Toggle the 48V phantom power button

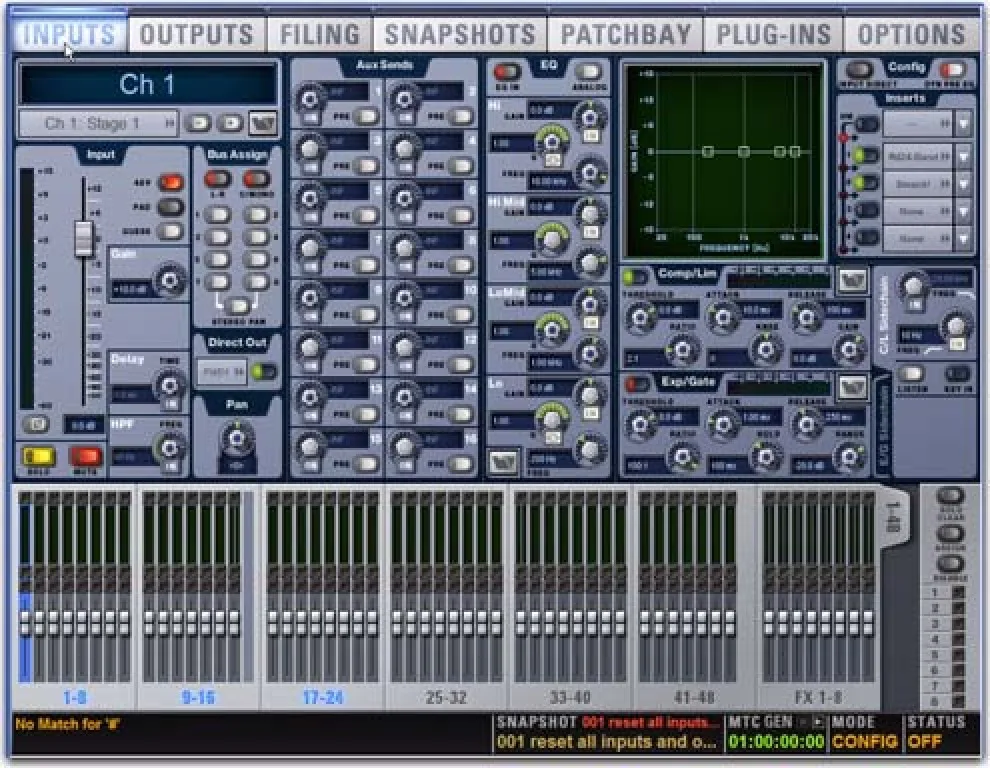[170, 183]
